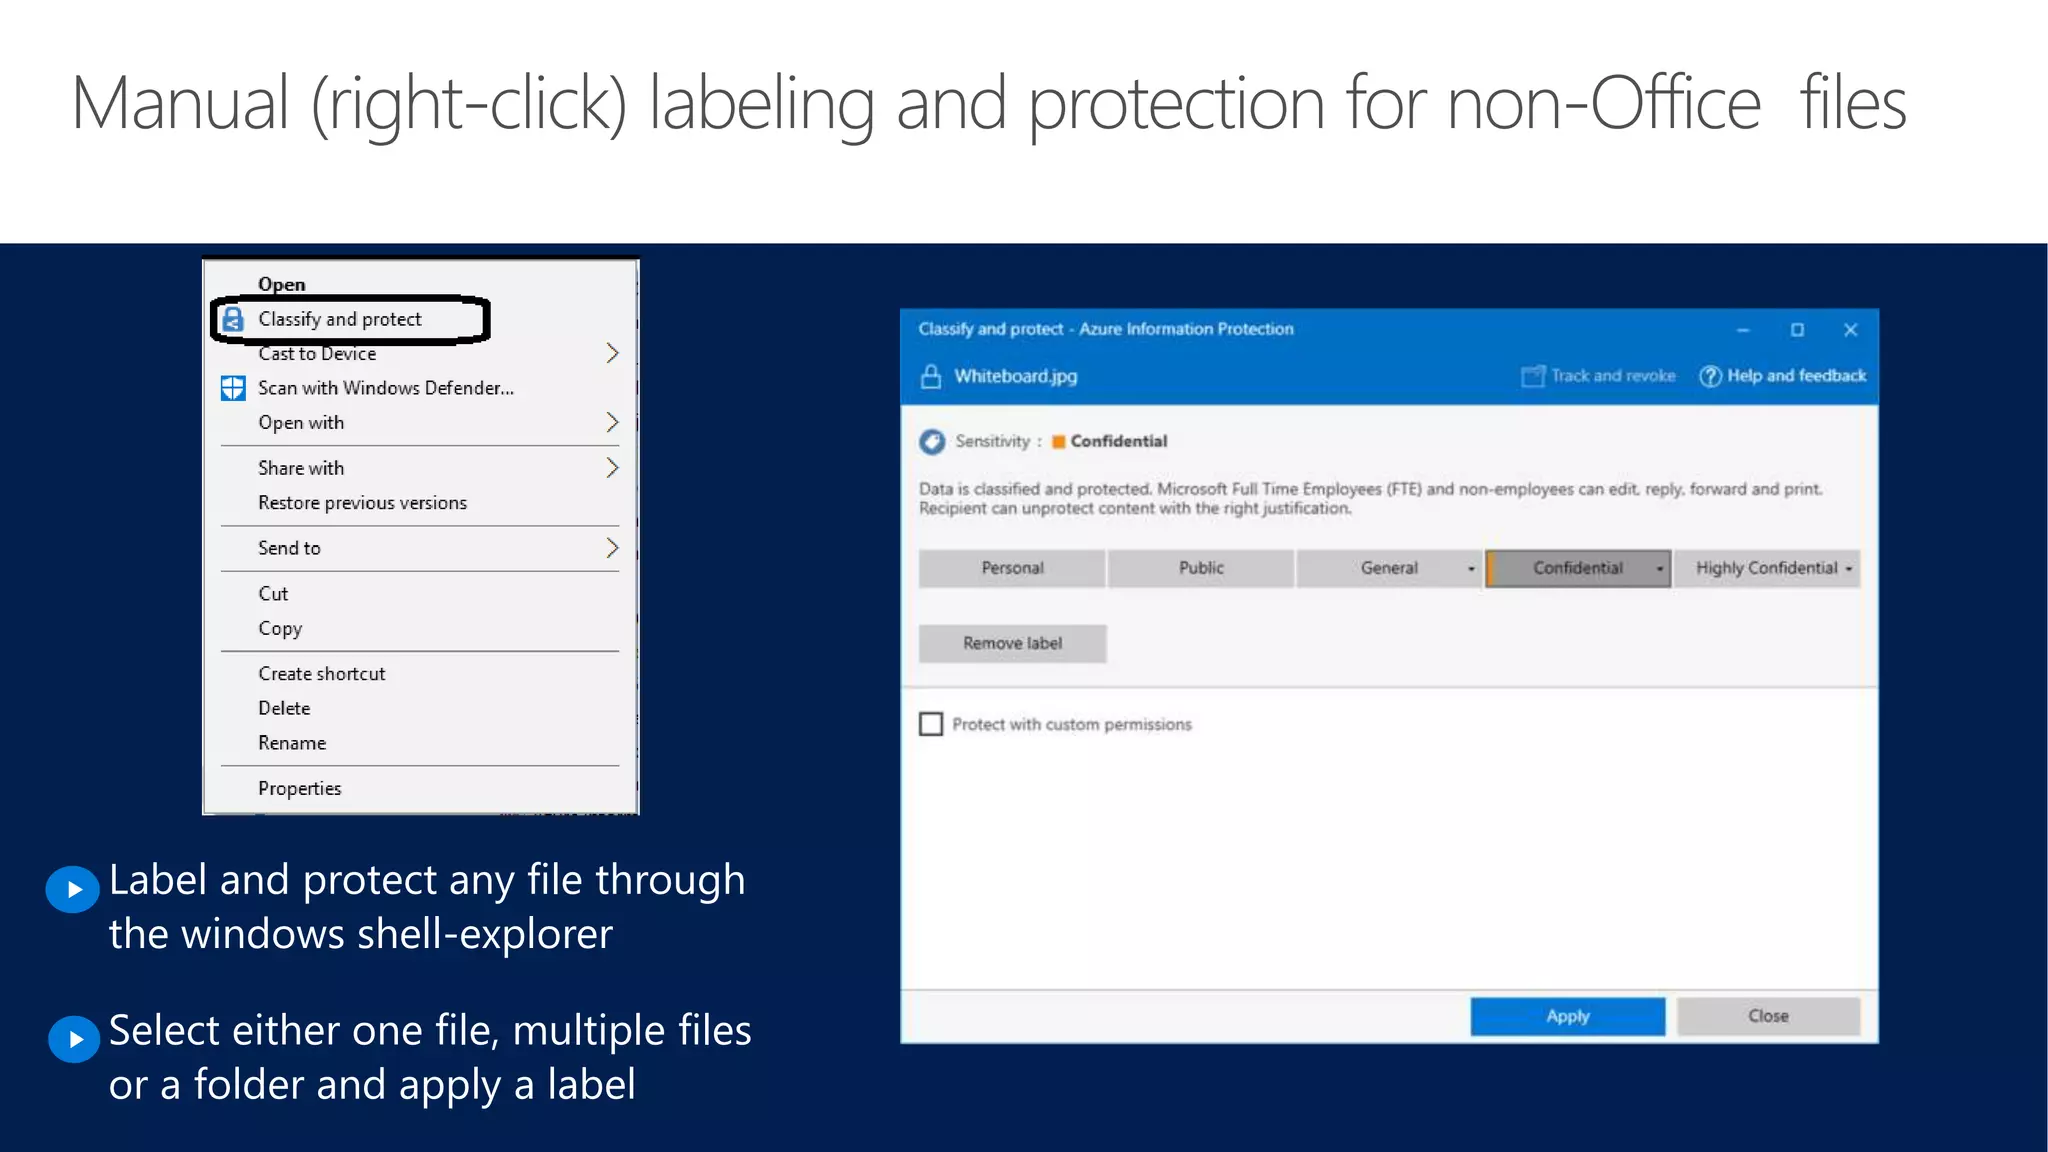The height and width of the screenshot is (1152, 2048).
Task: Enable Protect with custom permissions checkbox
Action: click(x=931, y=724)
